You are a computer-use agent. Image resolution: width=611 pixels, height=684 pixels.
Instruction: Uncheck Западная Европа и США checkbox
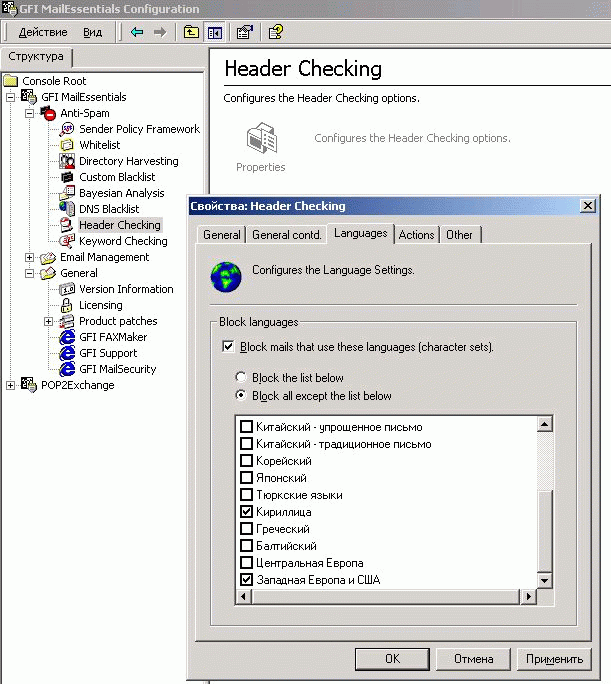point(246,580)
